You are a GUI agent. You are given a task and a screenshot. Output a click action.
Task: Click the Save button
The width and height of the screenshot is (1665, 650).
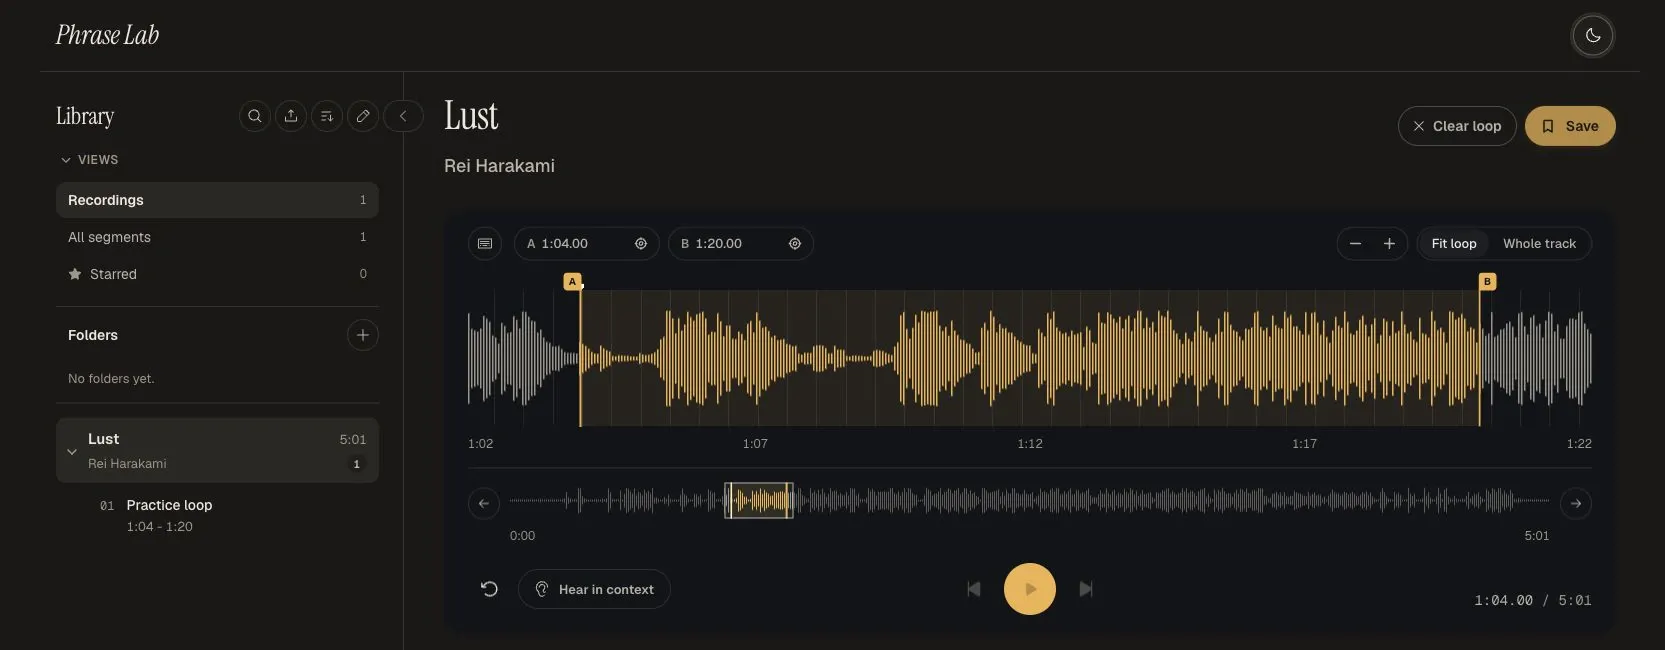(1570, 126)
